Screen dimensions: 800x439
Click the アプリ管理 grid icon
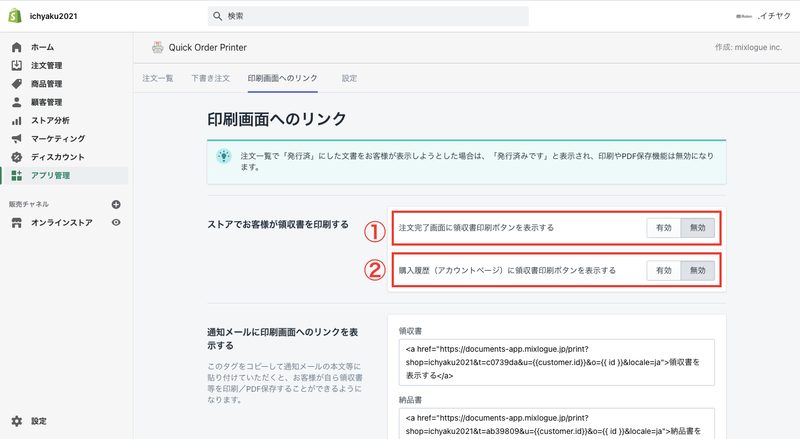16,175
